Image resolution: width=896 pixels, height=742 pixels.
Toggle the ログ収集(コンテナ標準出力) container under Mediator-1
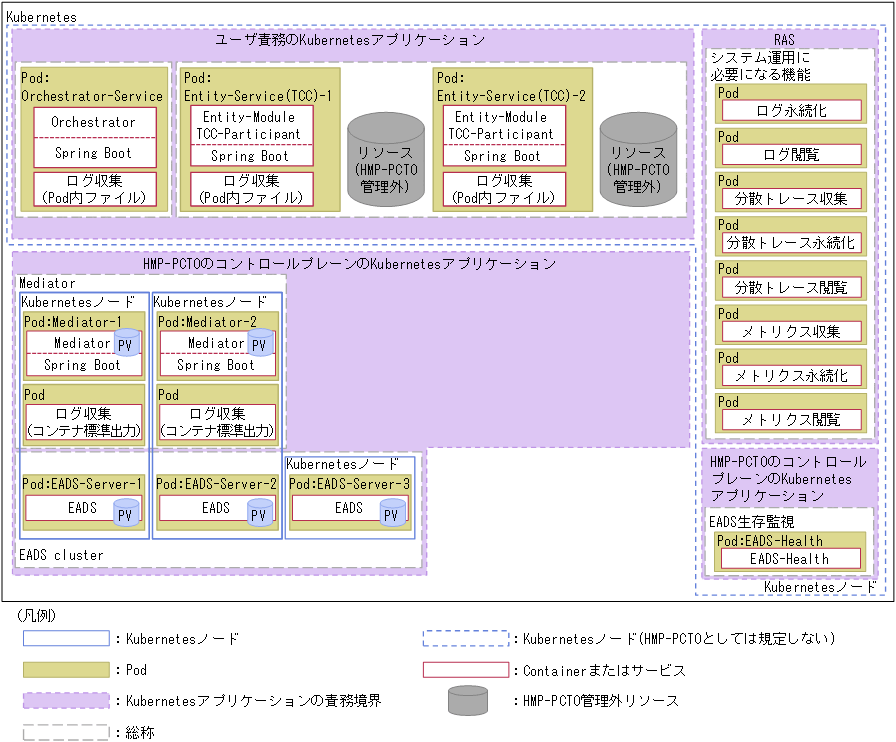[x=84, y=422]
